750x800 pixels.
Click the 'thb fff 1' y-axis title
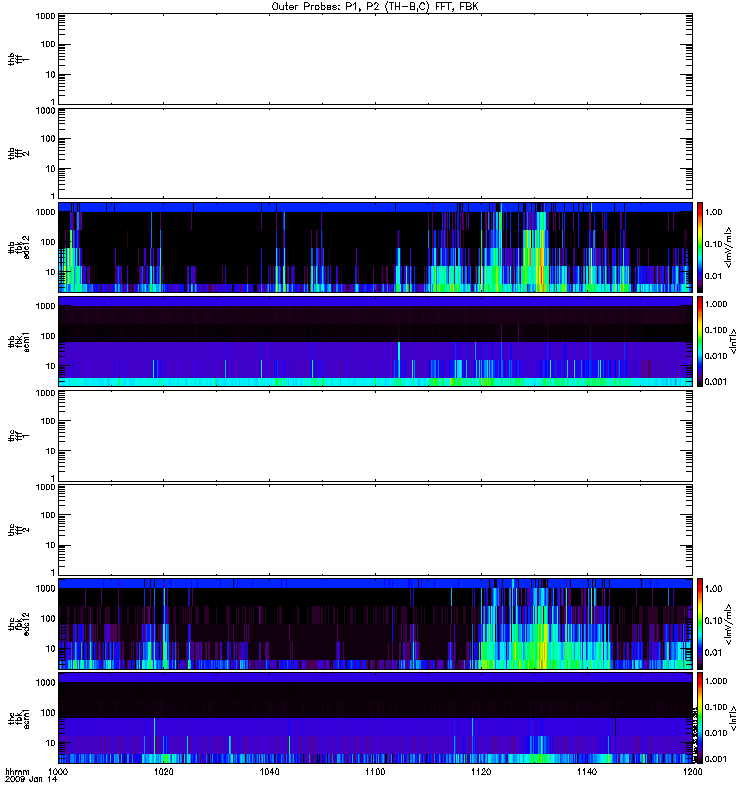tap(18, 59)
